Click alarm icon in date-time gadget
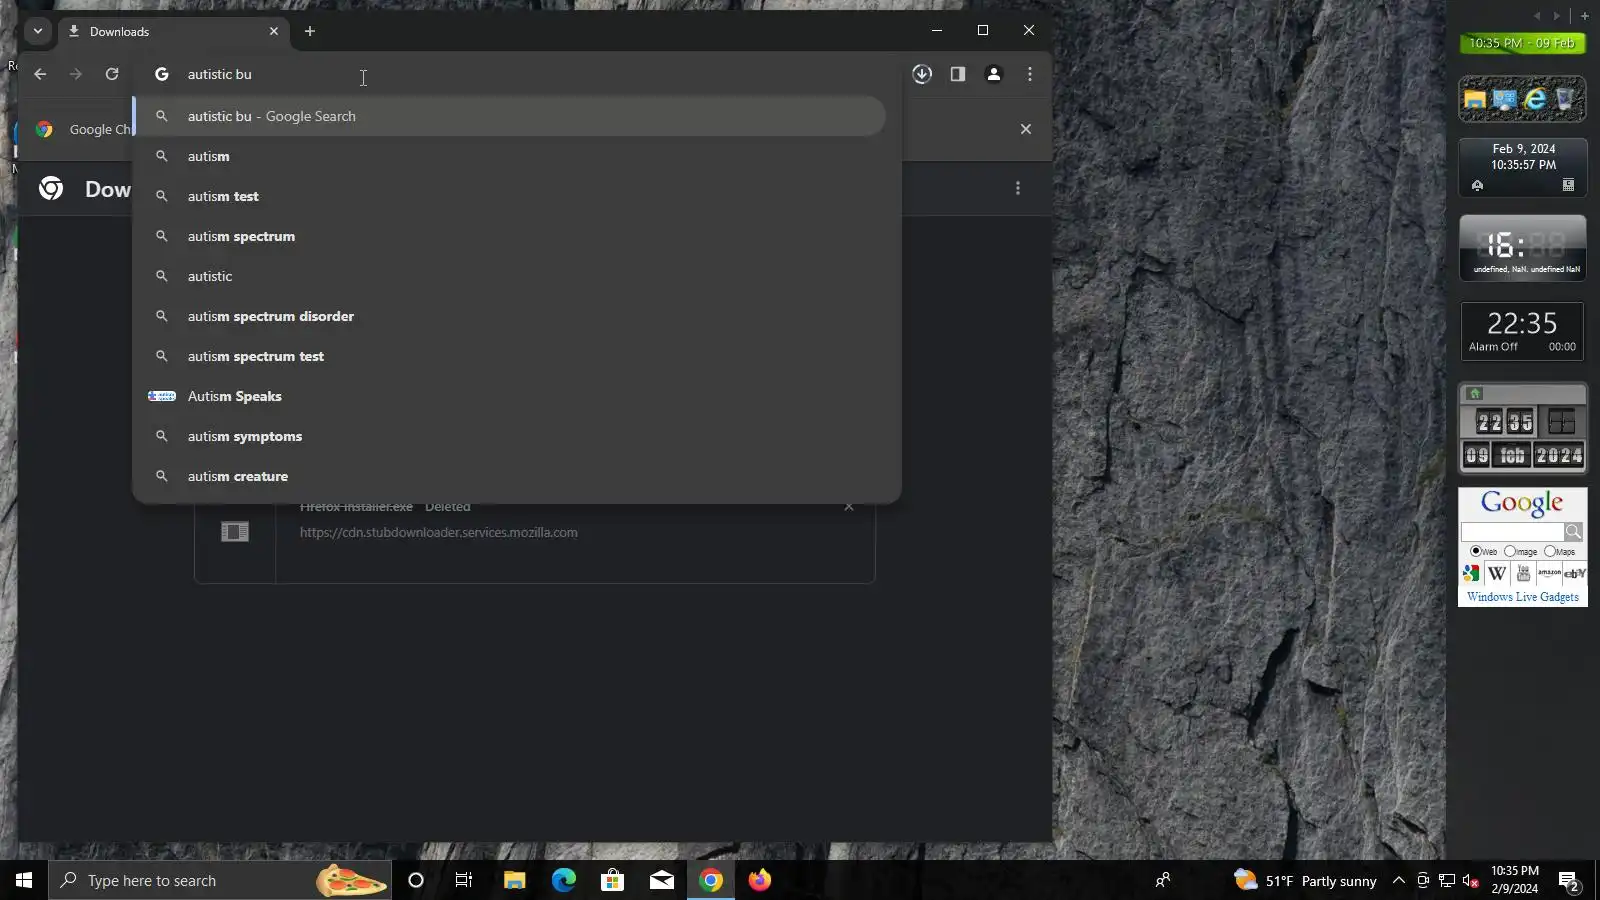1600x900 pixels. point(1477,185)
